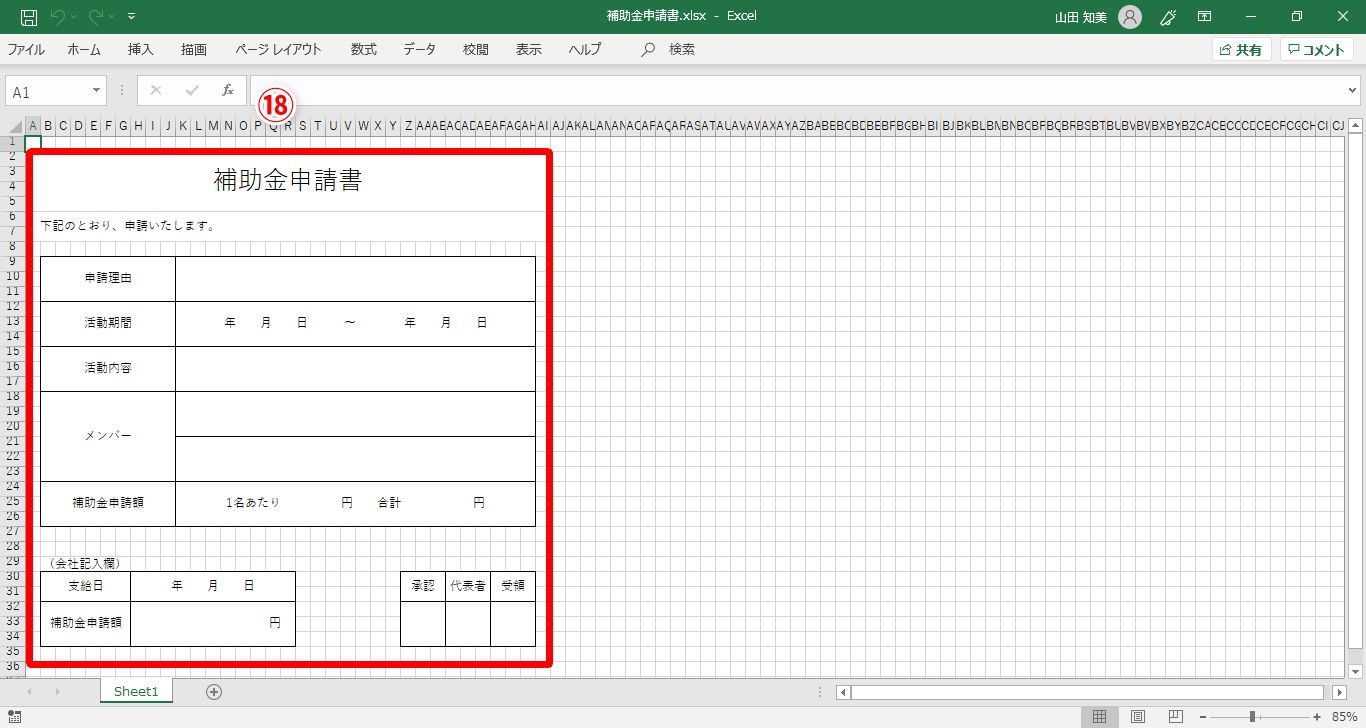This screenshot has height=728, width=1366.
Task: Click the 下記のとおり、申請いたします。 text
Action: [128, 226]
